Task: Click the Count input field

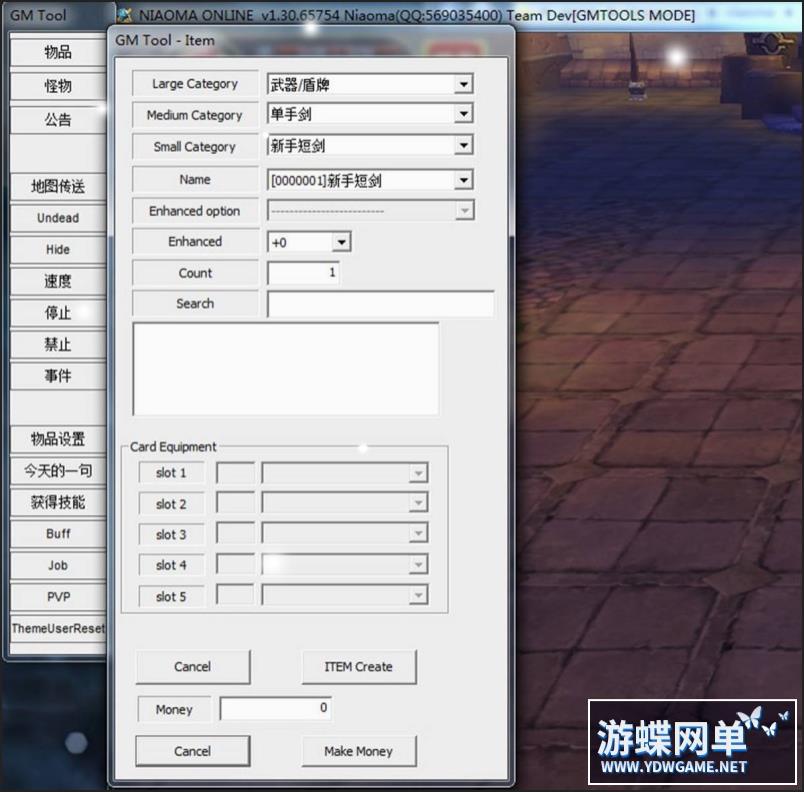Action: point(303,273)
